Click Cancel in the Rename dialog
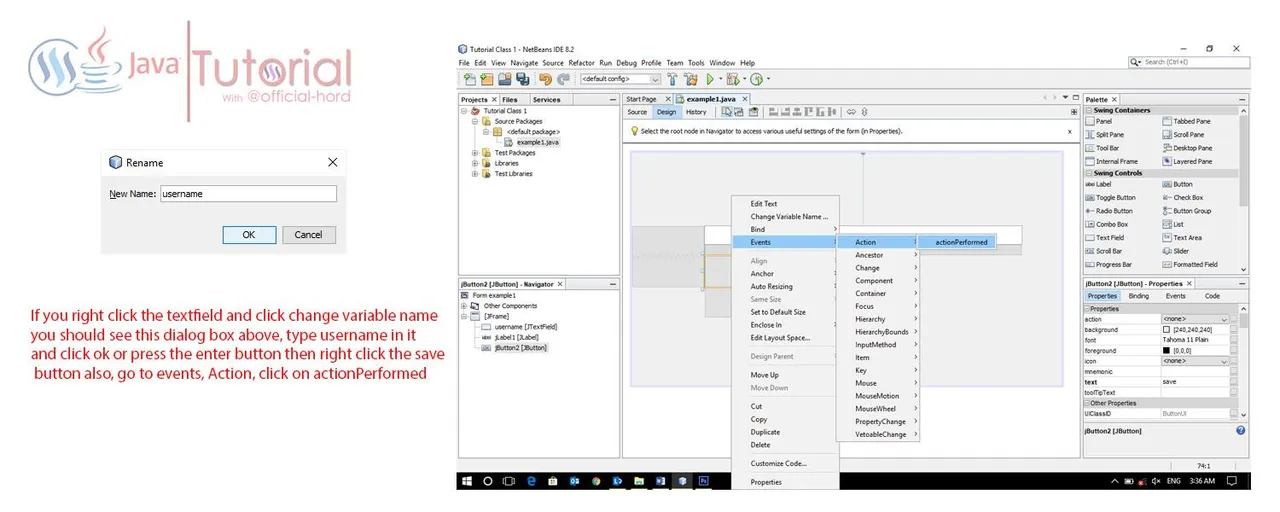Viewport: 1280px width, 512px height. point(309,234)
